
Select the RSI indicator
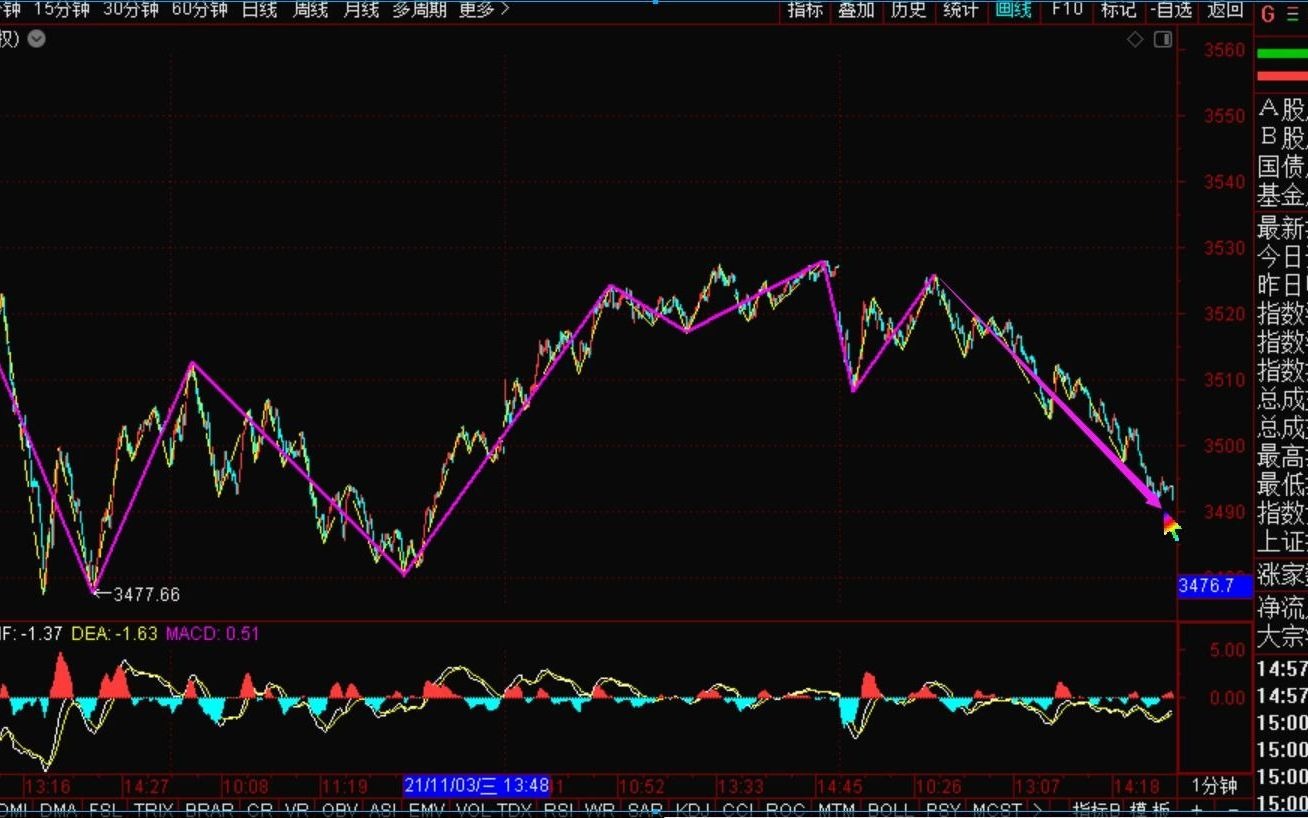558,809
